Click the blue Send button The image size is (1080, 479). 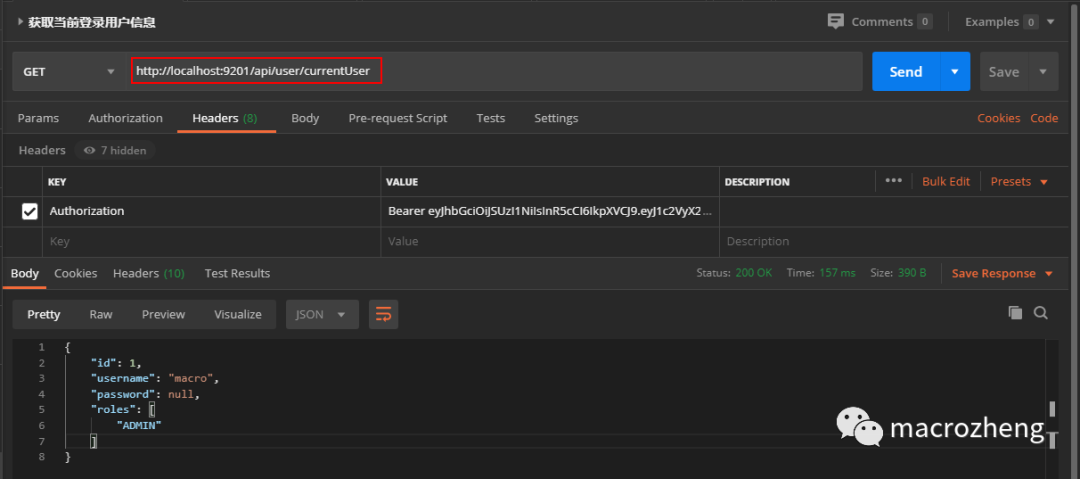coord(906,72)
